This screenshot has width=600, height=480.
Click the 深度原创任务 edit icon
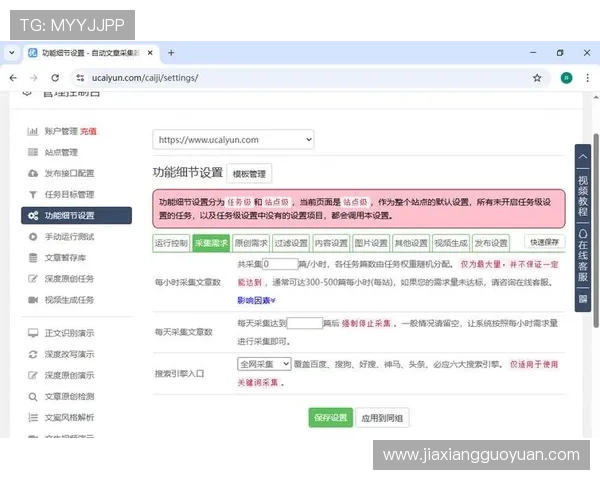tap(33, 279)
